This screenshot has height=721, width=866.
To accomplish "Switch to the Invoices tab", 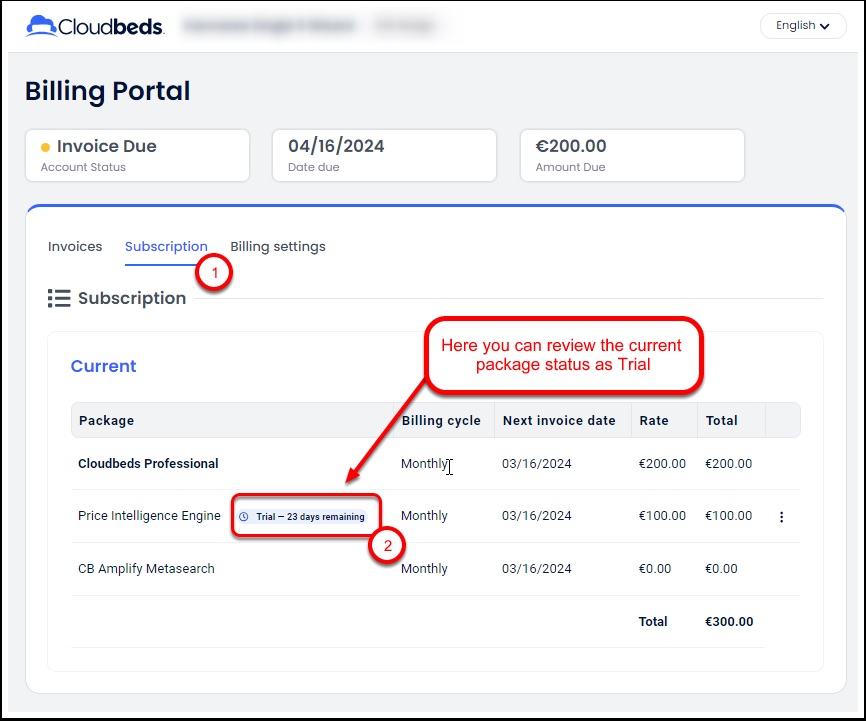I will (75, 246).
